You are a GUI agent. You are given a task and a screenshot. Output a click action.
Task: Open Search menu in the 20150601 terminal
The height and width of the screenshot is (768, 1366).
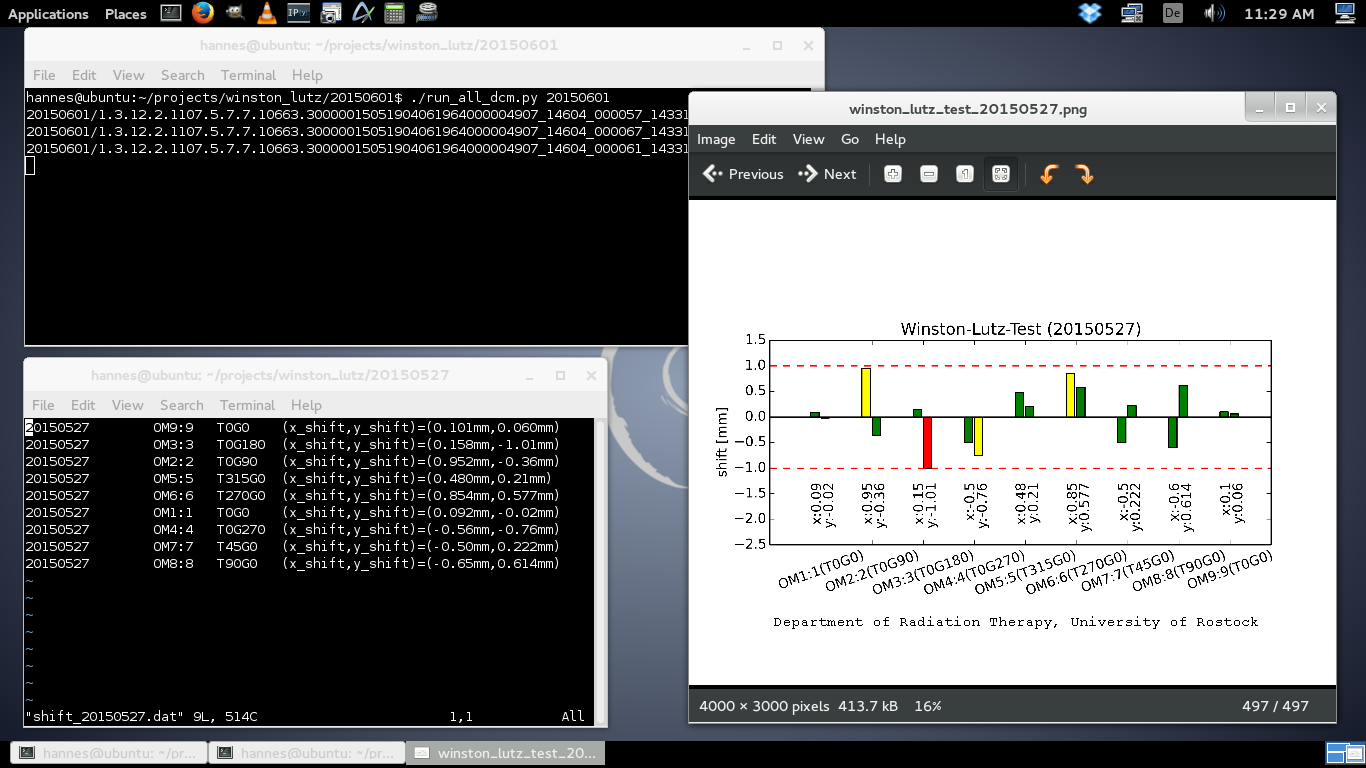pyautogui.click(x=182, y=75)
